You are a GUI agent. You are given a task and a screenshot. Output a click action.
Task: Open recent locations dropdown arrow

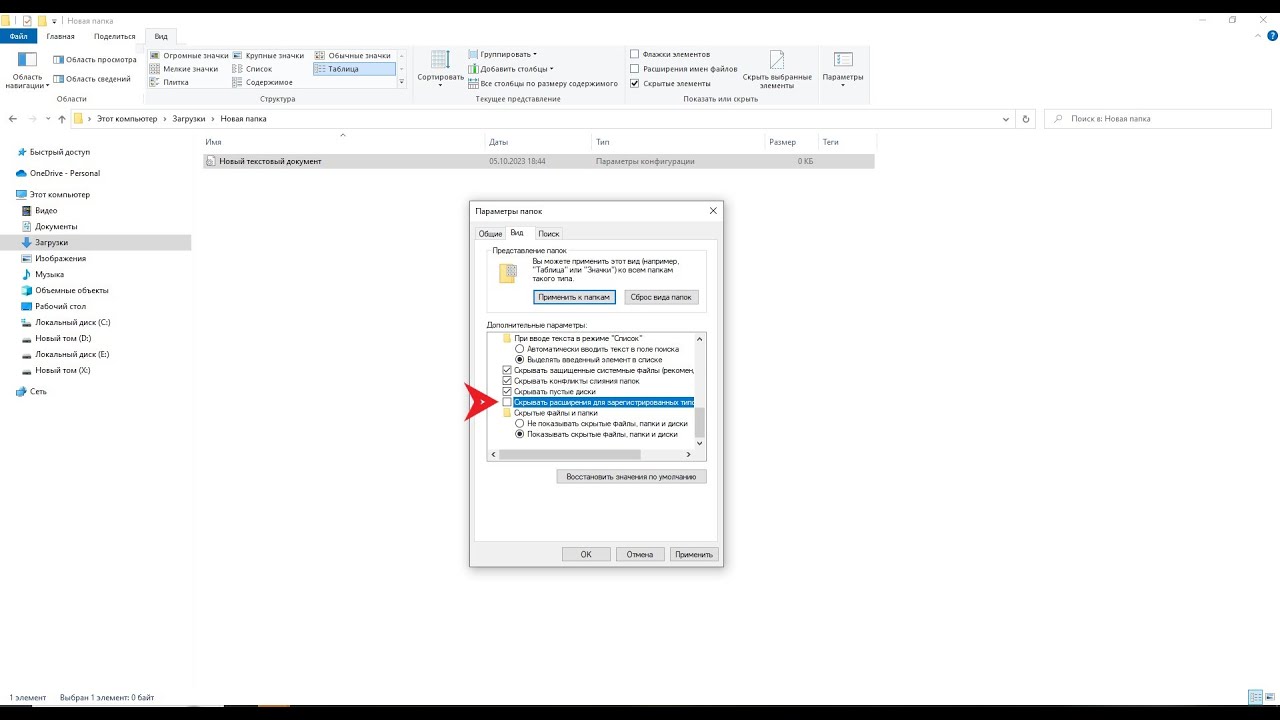47,119
